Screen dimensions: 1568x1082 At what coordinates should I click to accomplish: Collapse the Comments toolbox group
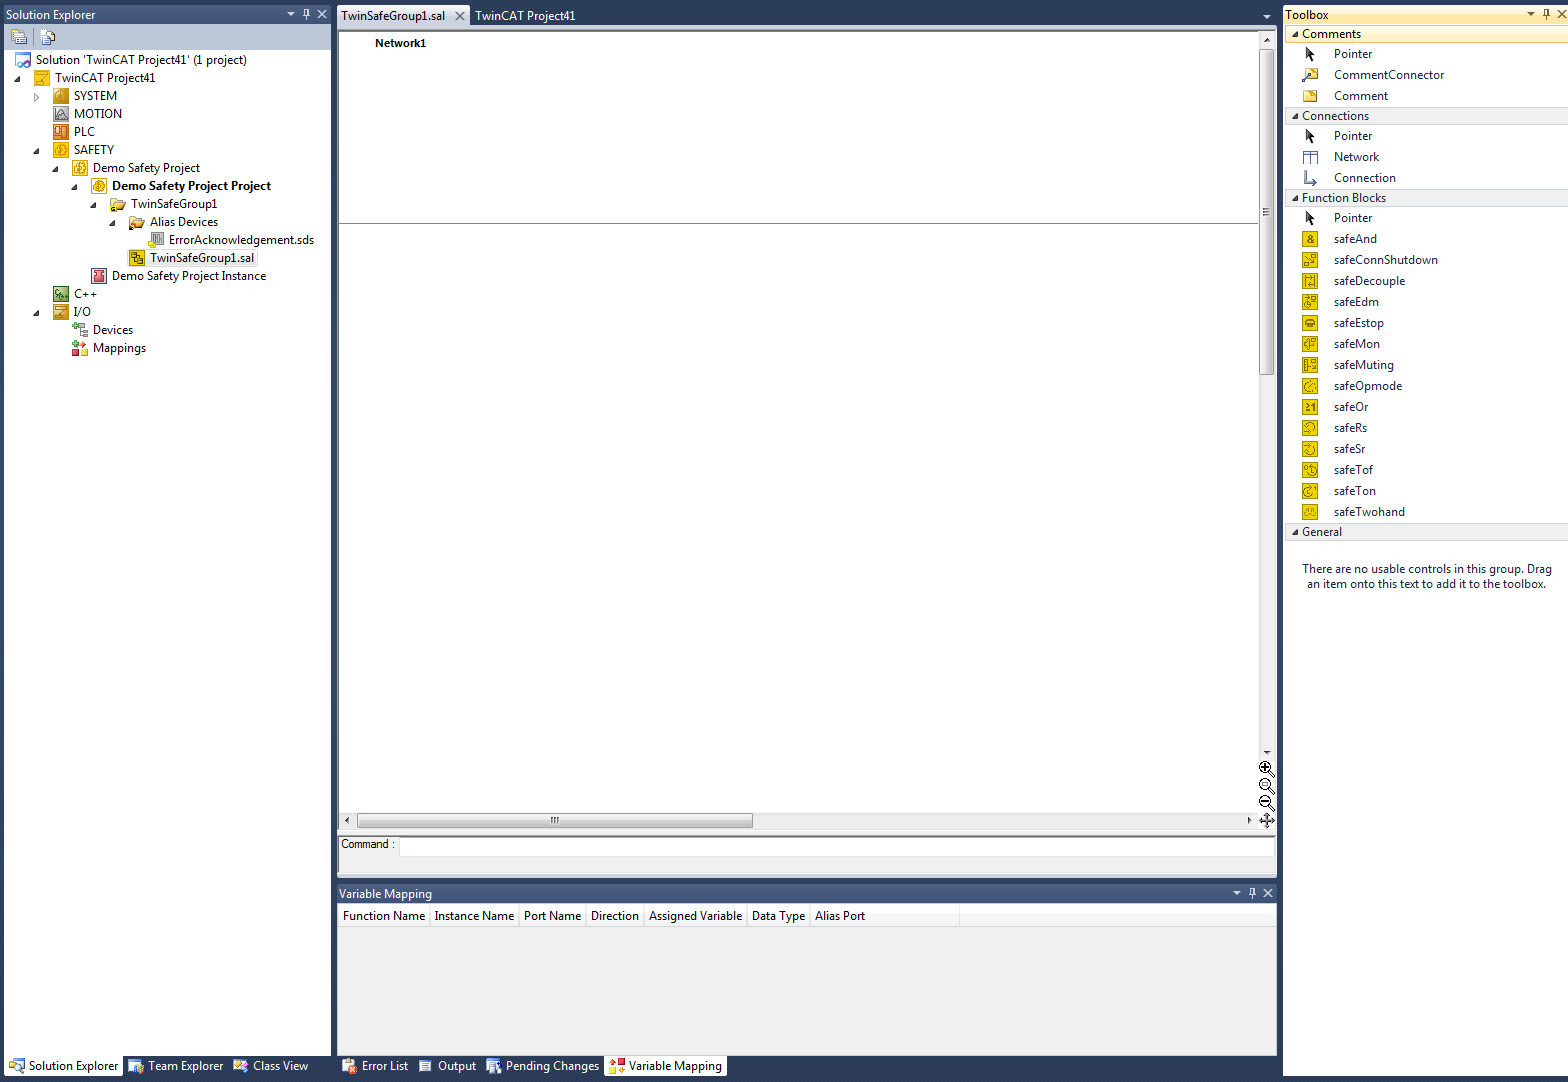1295,34
